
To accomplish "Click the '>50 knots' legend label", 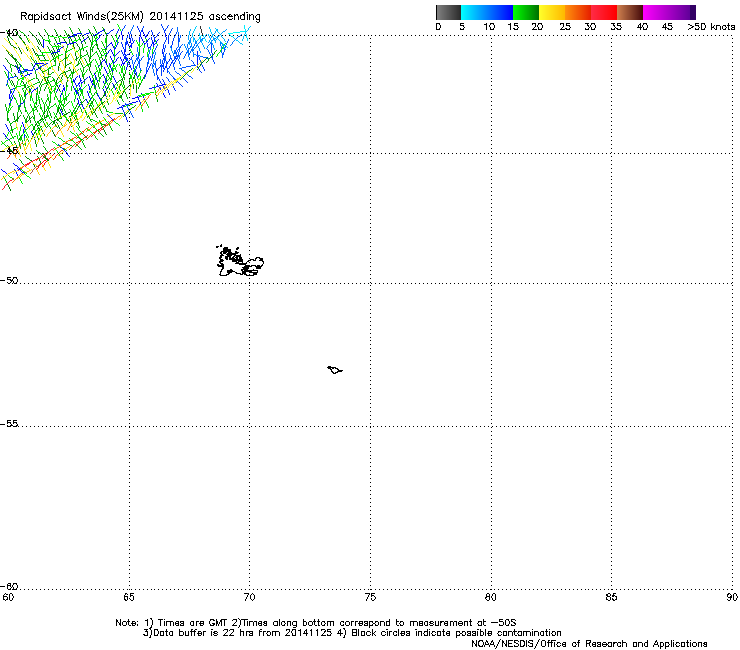I will click(711, 27).
